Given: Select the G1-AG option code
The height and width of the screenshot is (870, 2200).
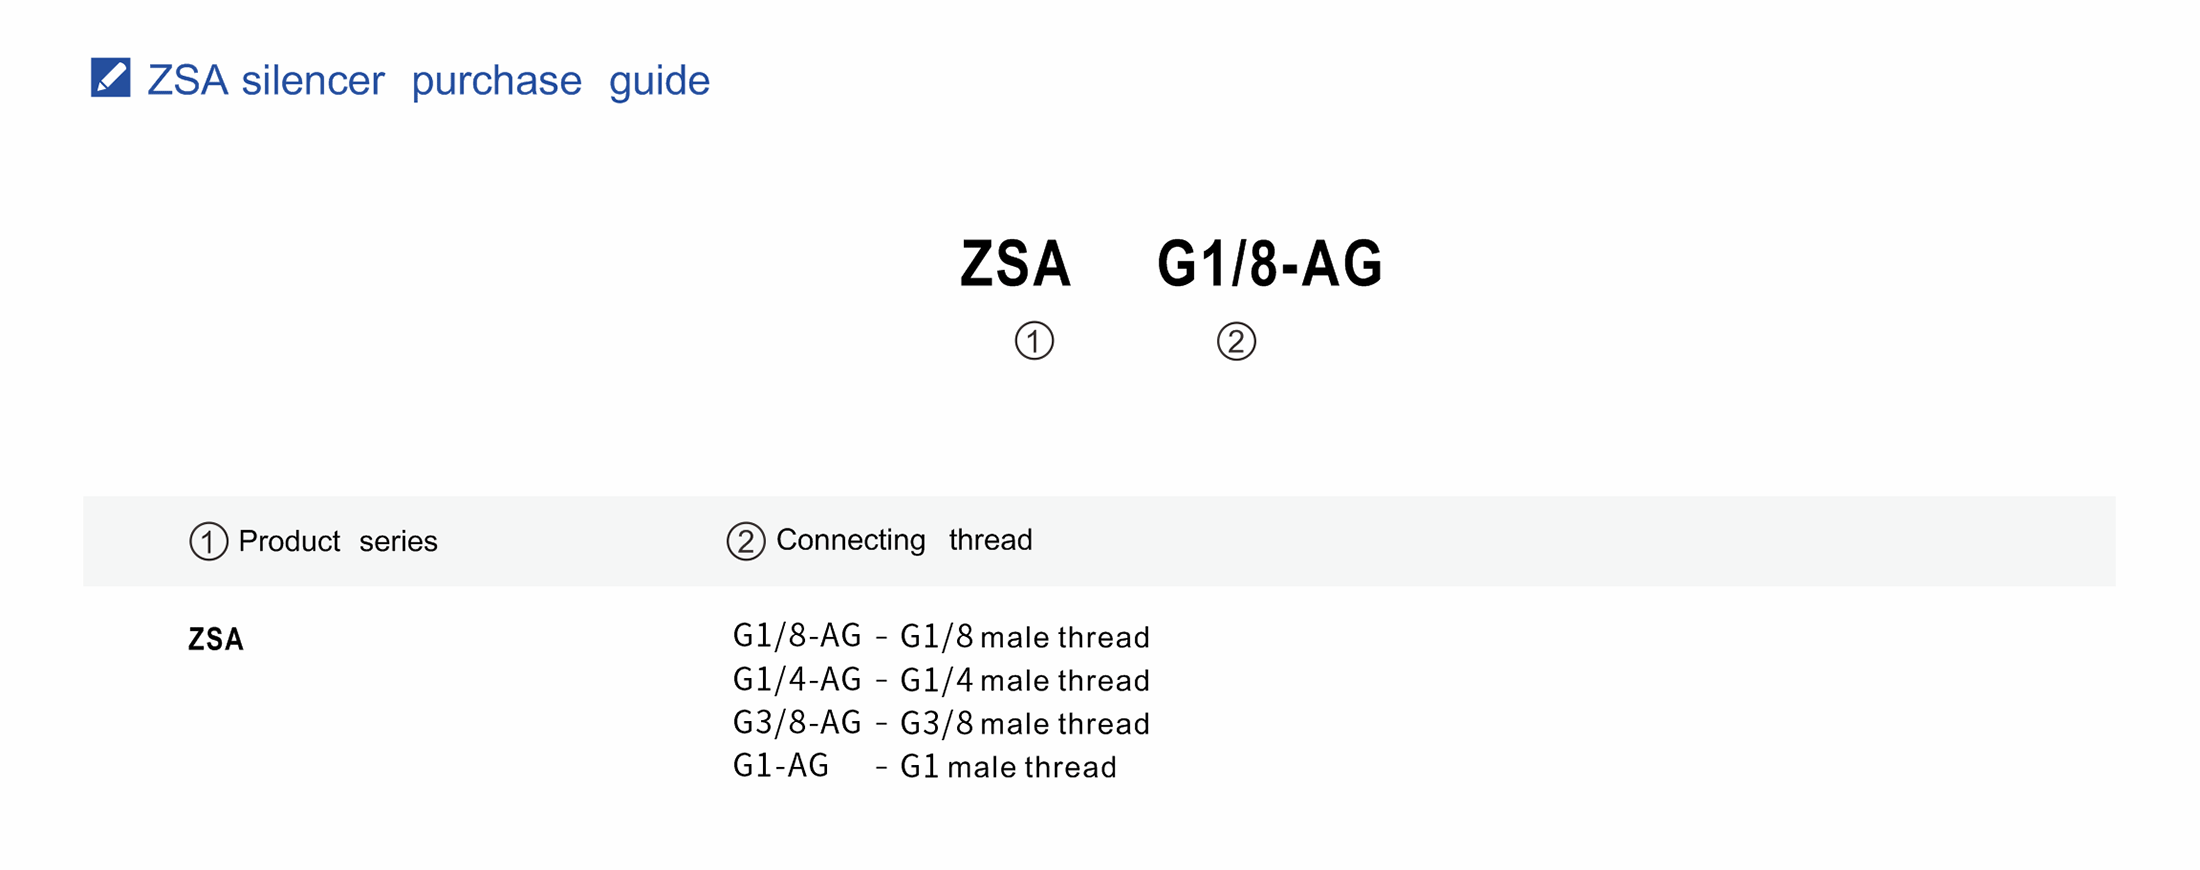Looking at the screenshot, I should (781, 765).
